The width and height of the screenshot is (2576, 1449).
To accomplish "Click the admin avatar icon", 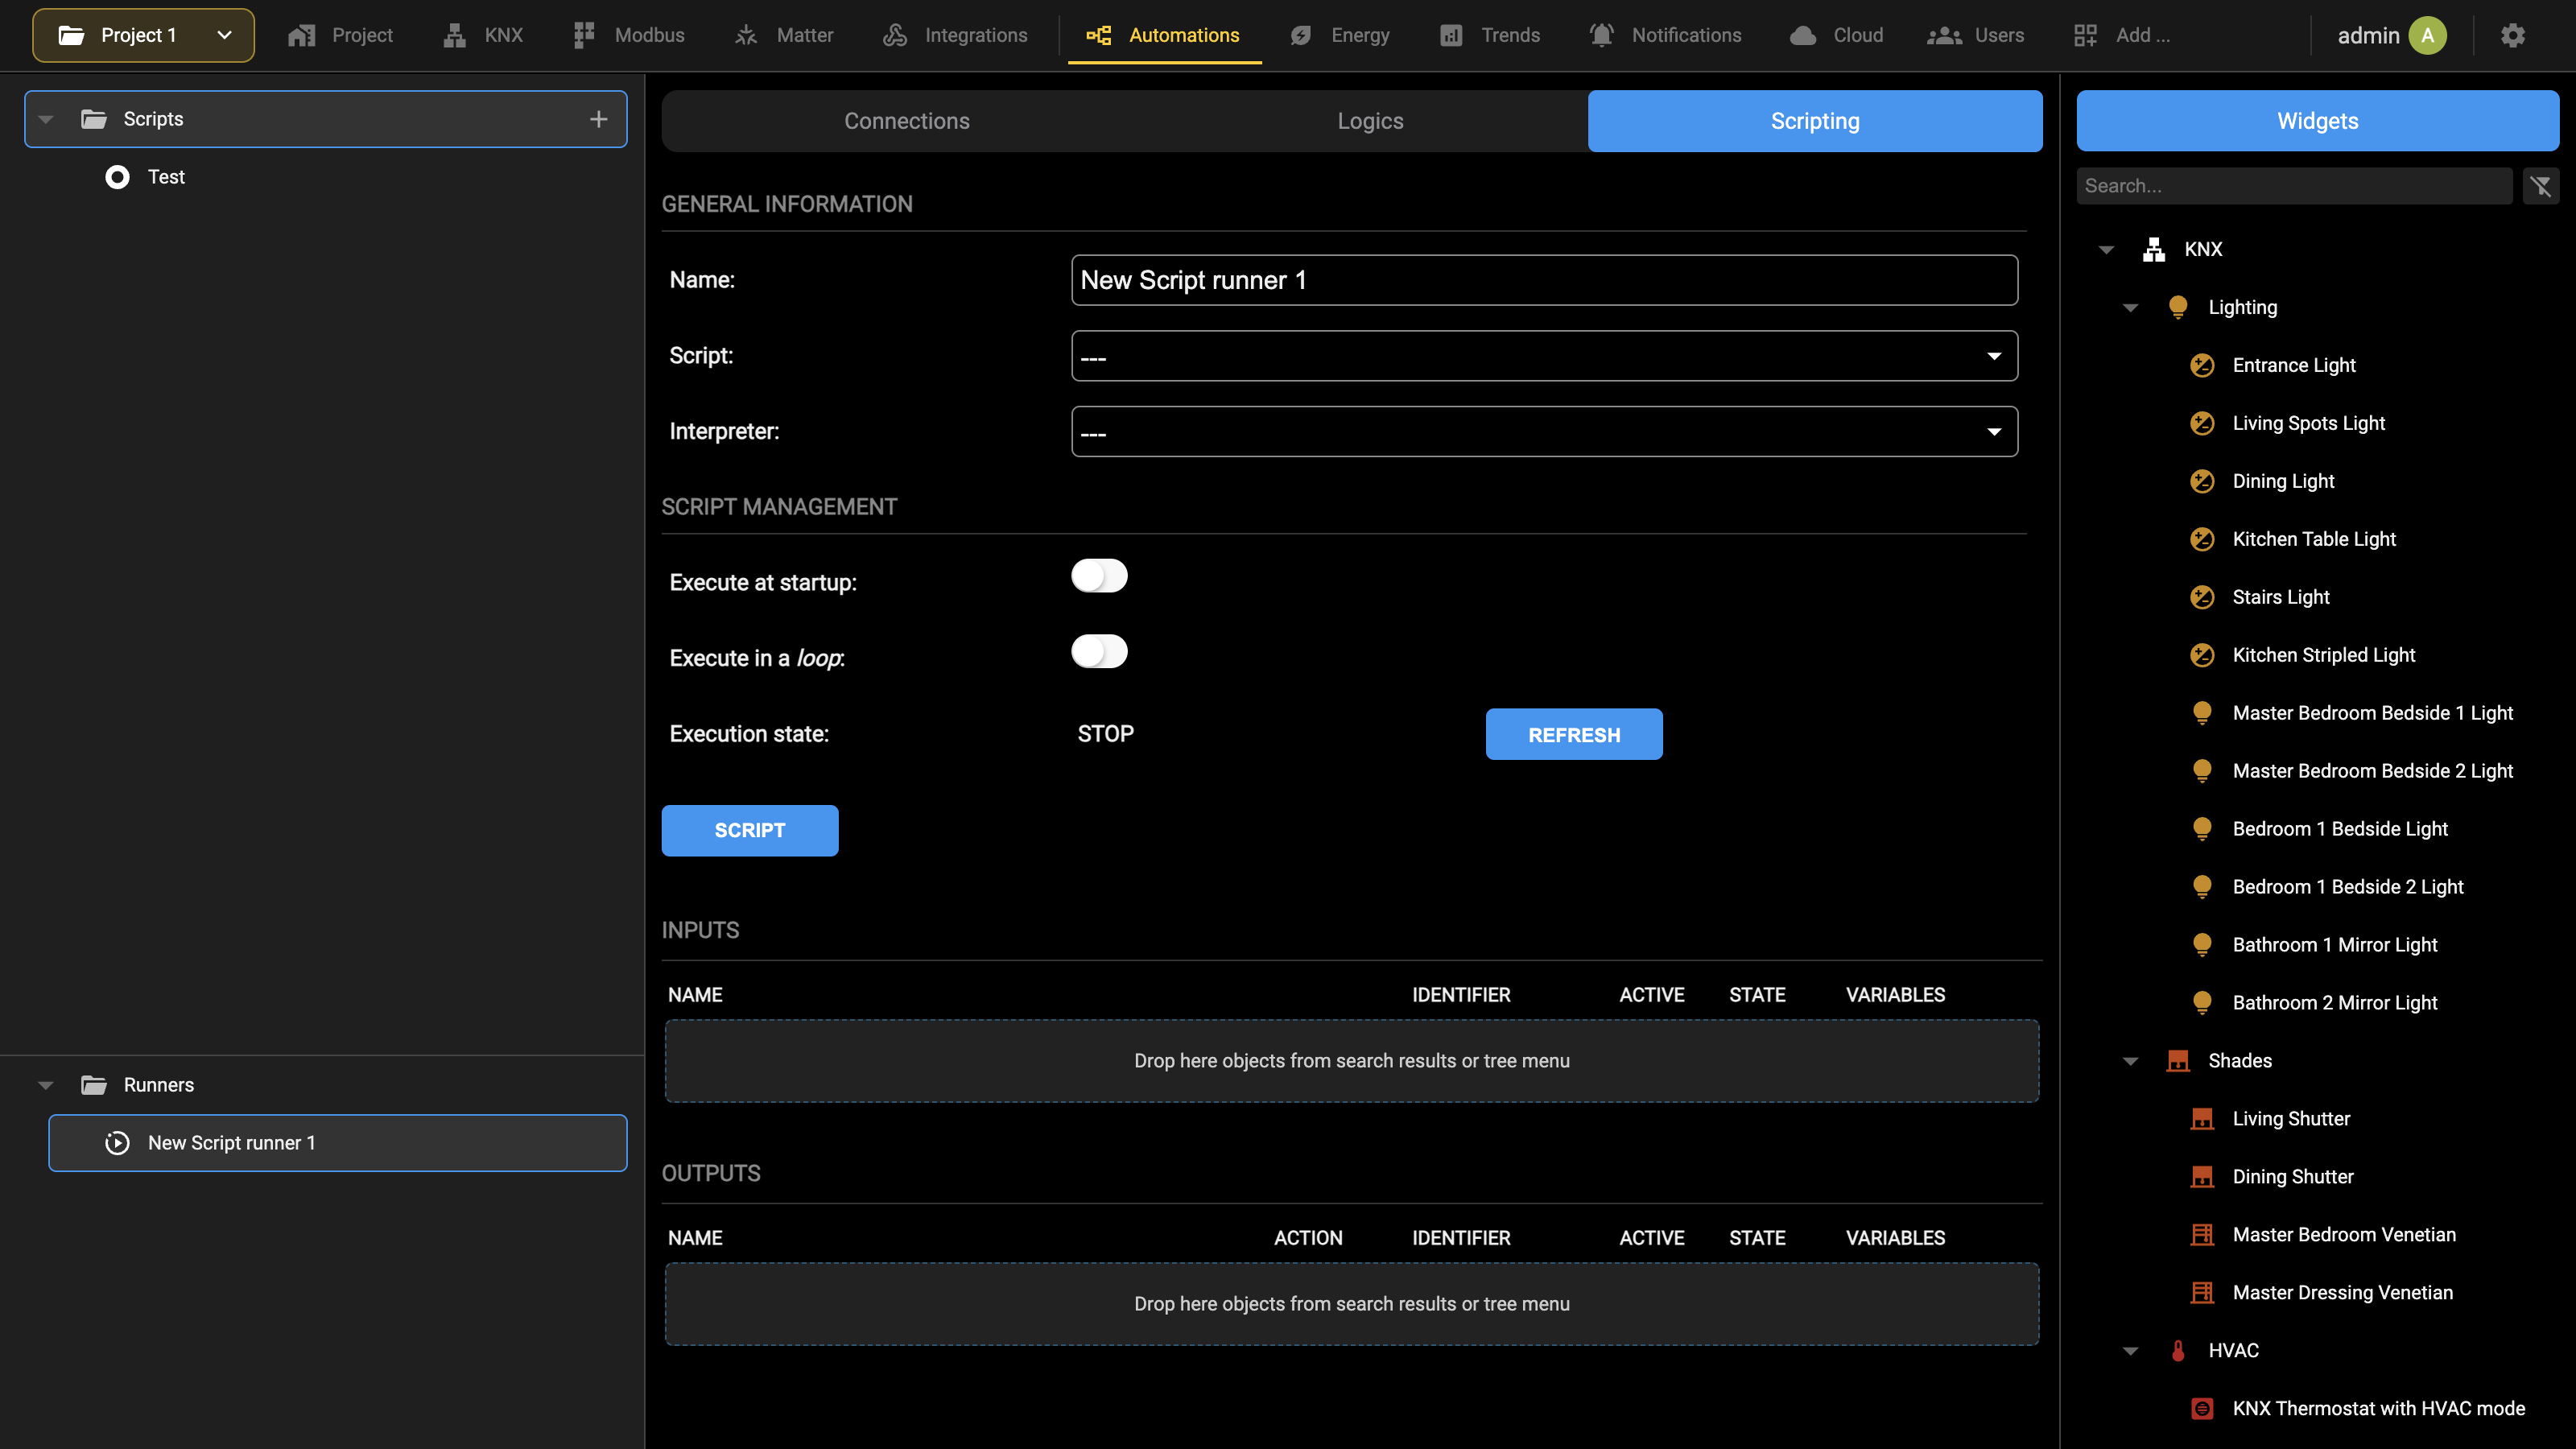I will (x=2427, y=35).
